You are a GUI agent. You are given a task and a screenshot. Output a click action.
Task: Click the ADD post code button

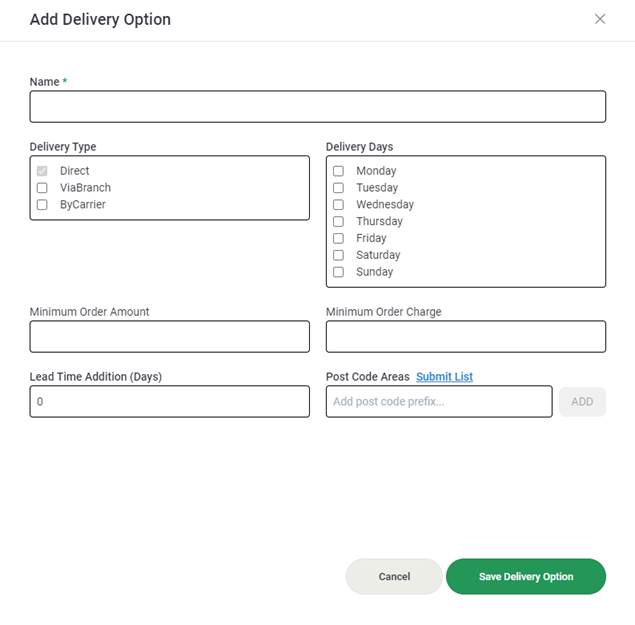[x=582, y=401]
